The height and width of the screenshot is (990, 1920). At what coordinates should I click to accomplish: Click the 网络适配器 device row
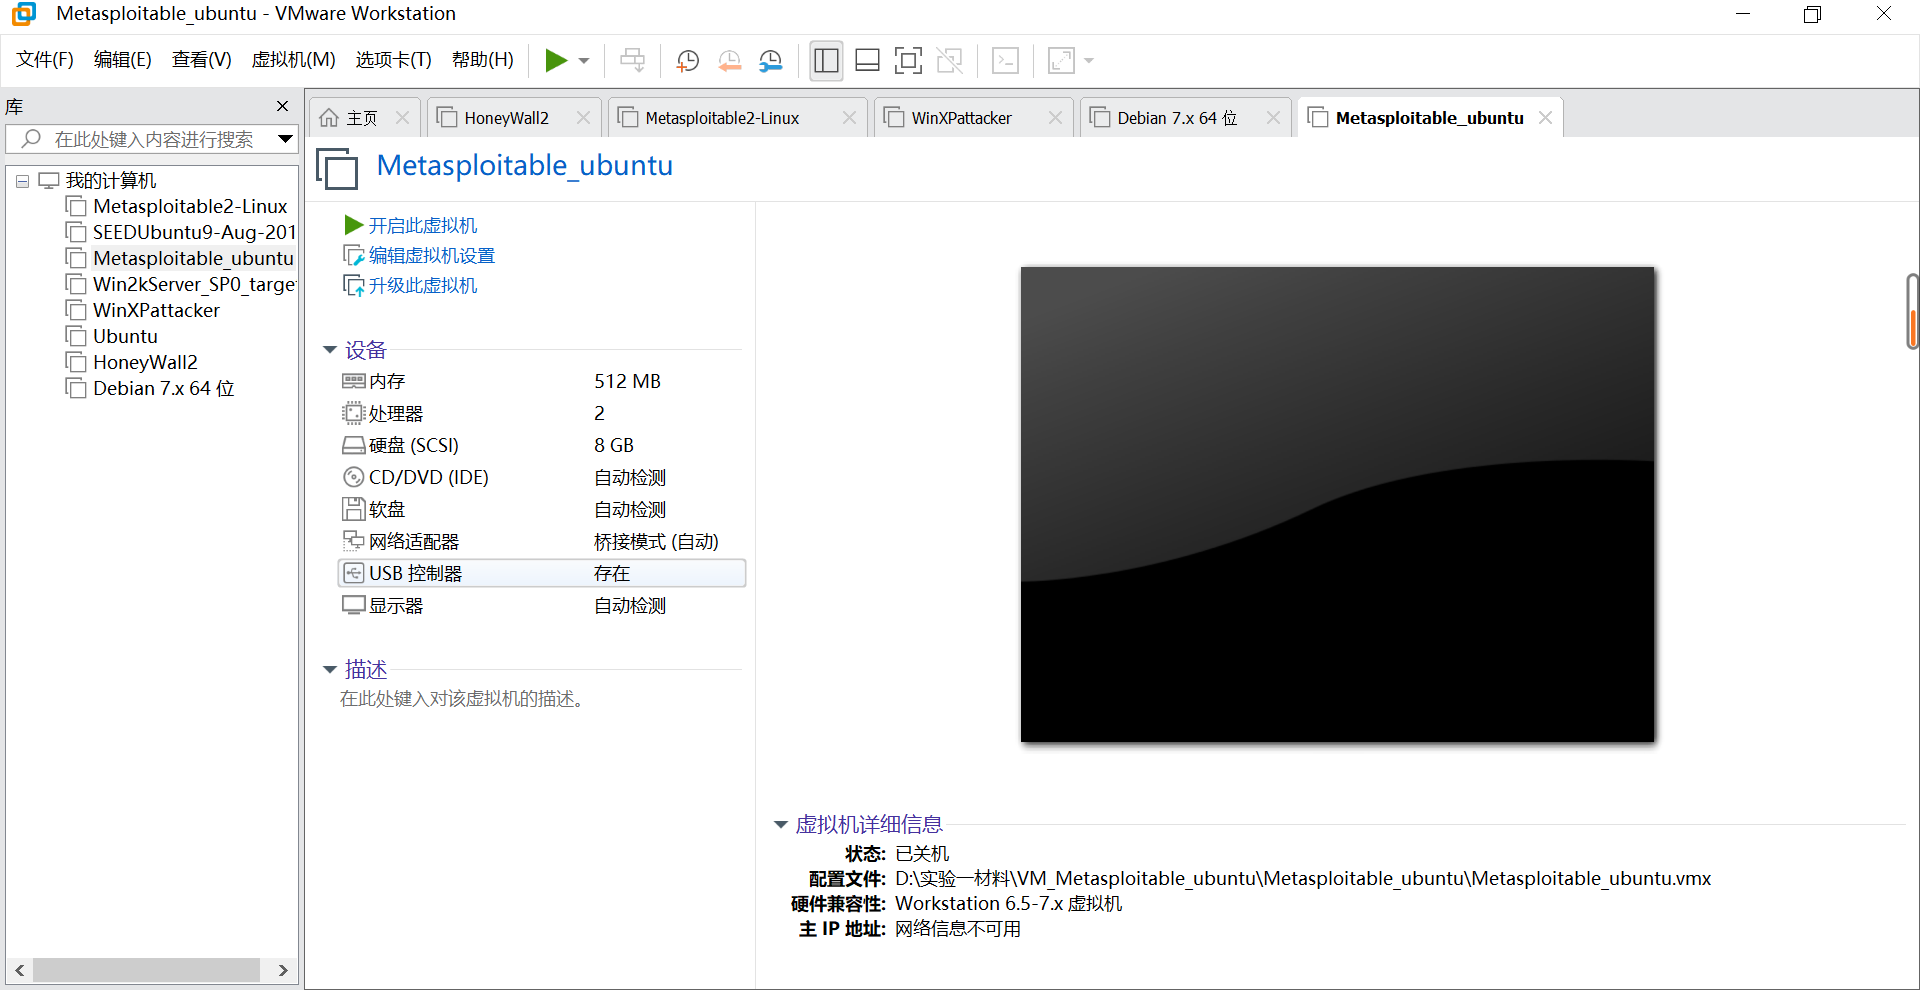pyautogui.click(x=542, y=541)
